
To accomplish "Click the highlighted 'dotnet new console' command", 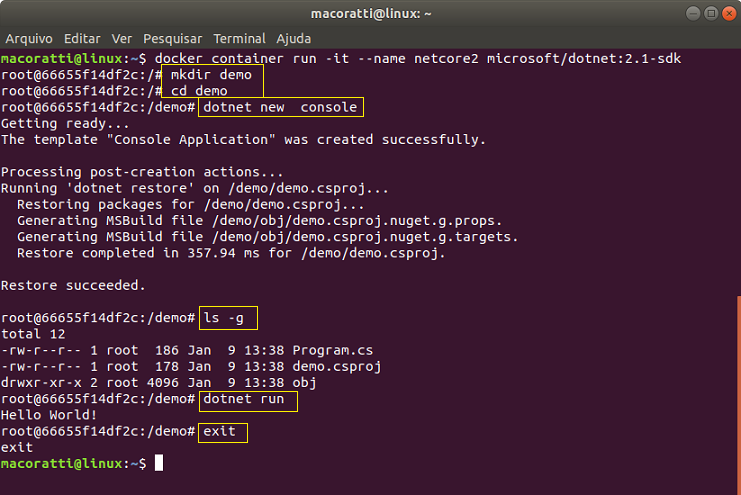I will click(281, 107).
